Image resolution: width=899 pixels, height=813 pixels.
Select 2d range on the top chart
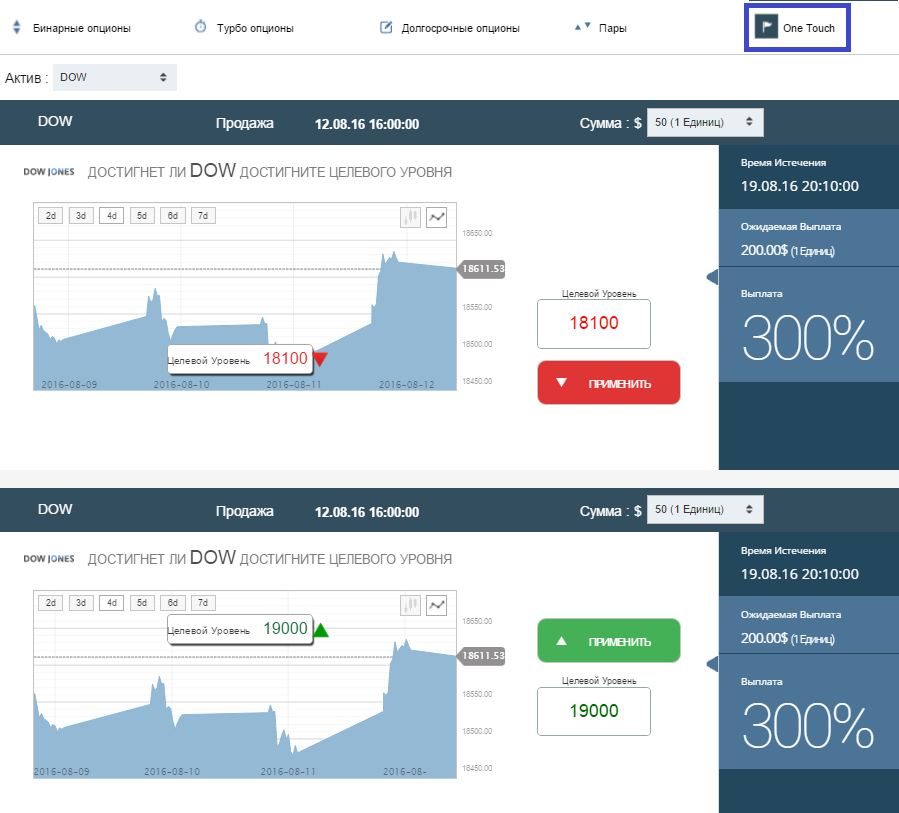pos(51,216)
